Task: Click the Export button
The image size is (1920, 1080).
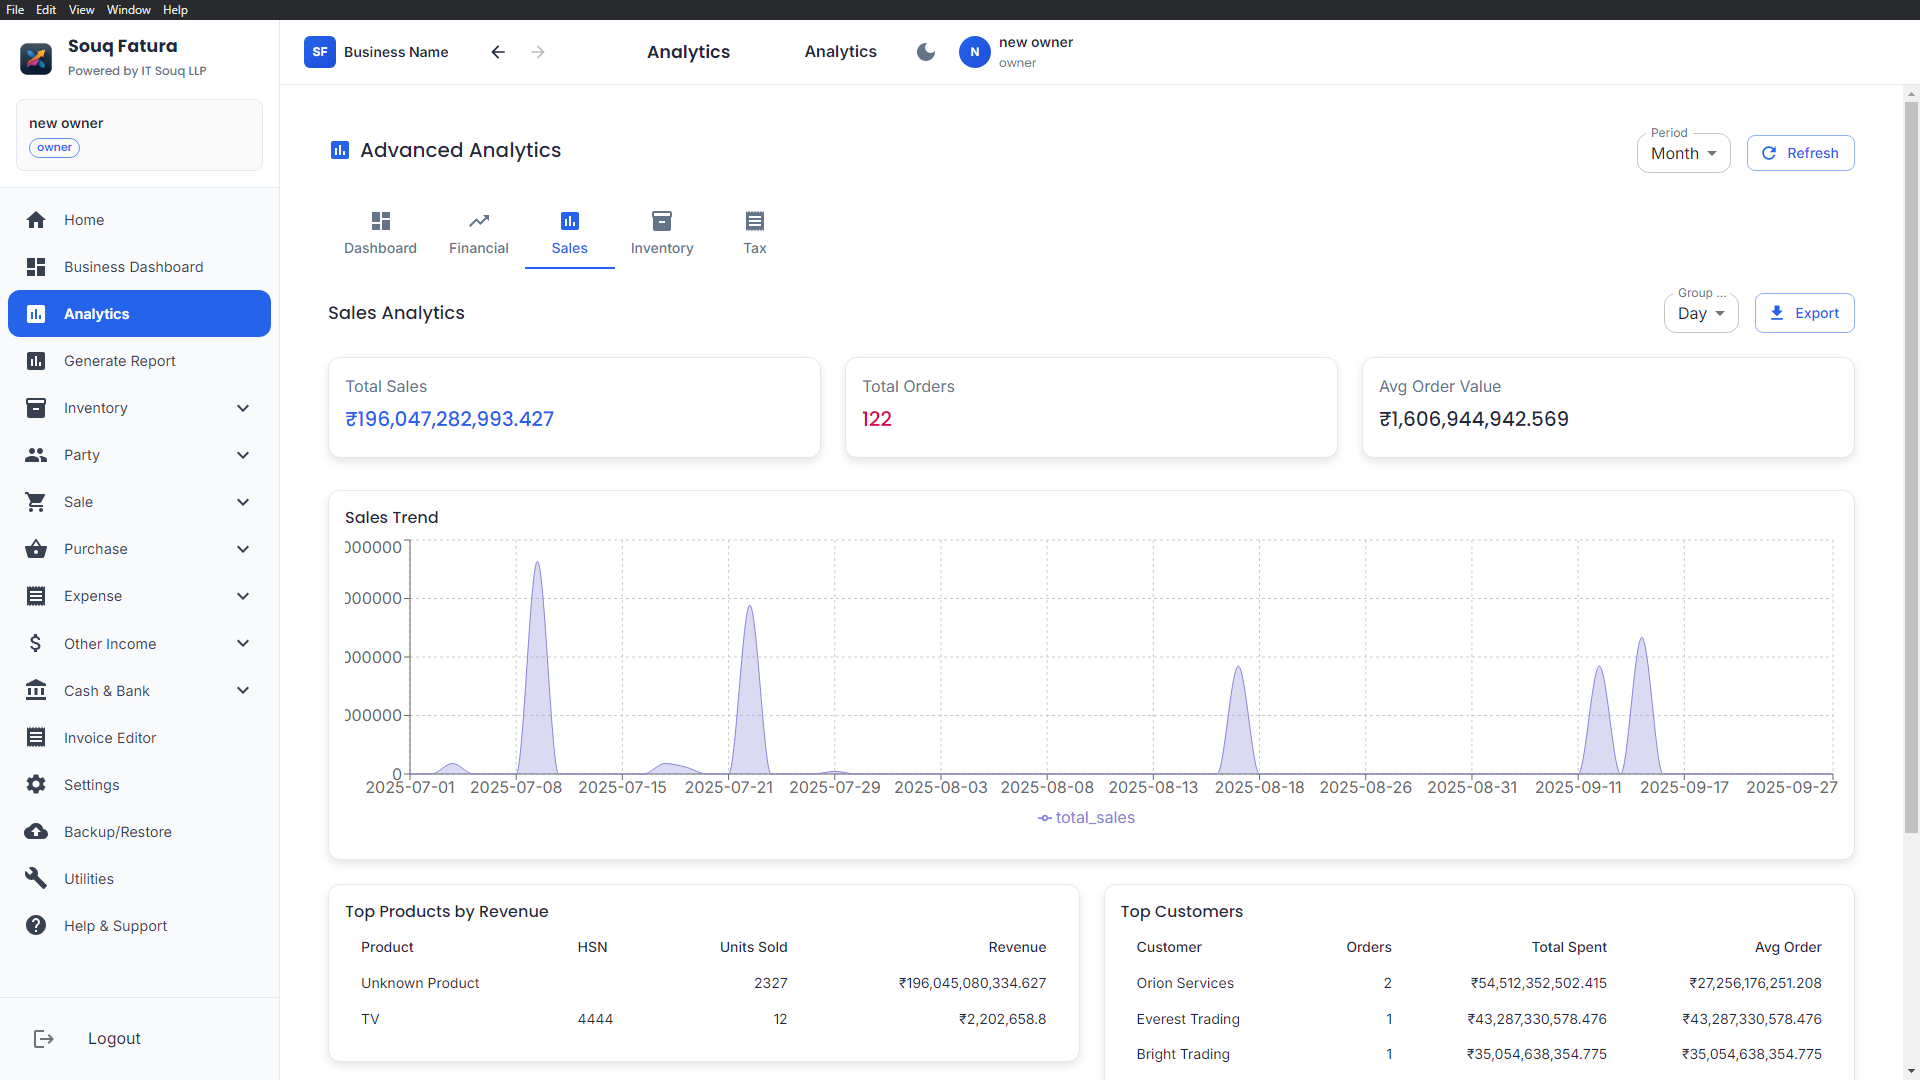Action: click(1805, 313)
